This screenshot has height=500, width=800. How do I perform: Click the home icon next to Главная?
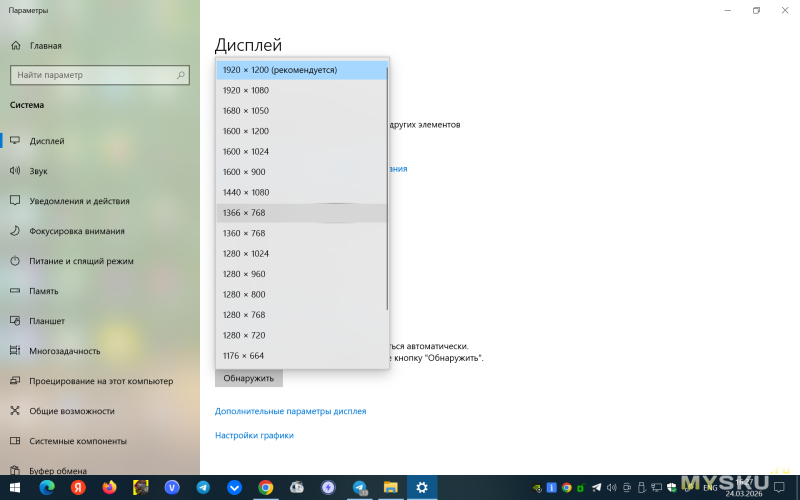15,45
